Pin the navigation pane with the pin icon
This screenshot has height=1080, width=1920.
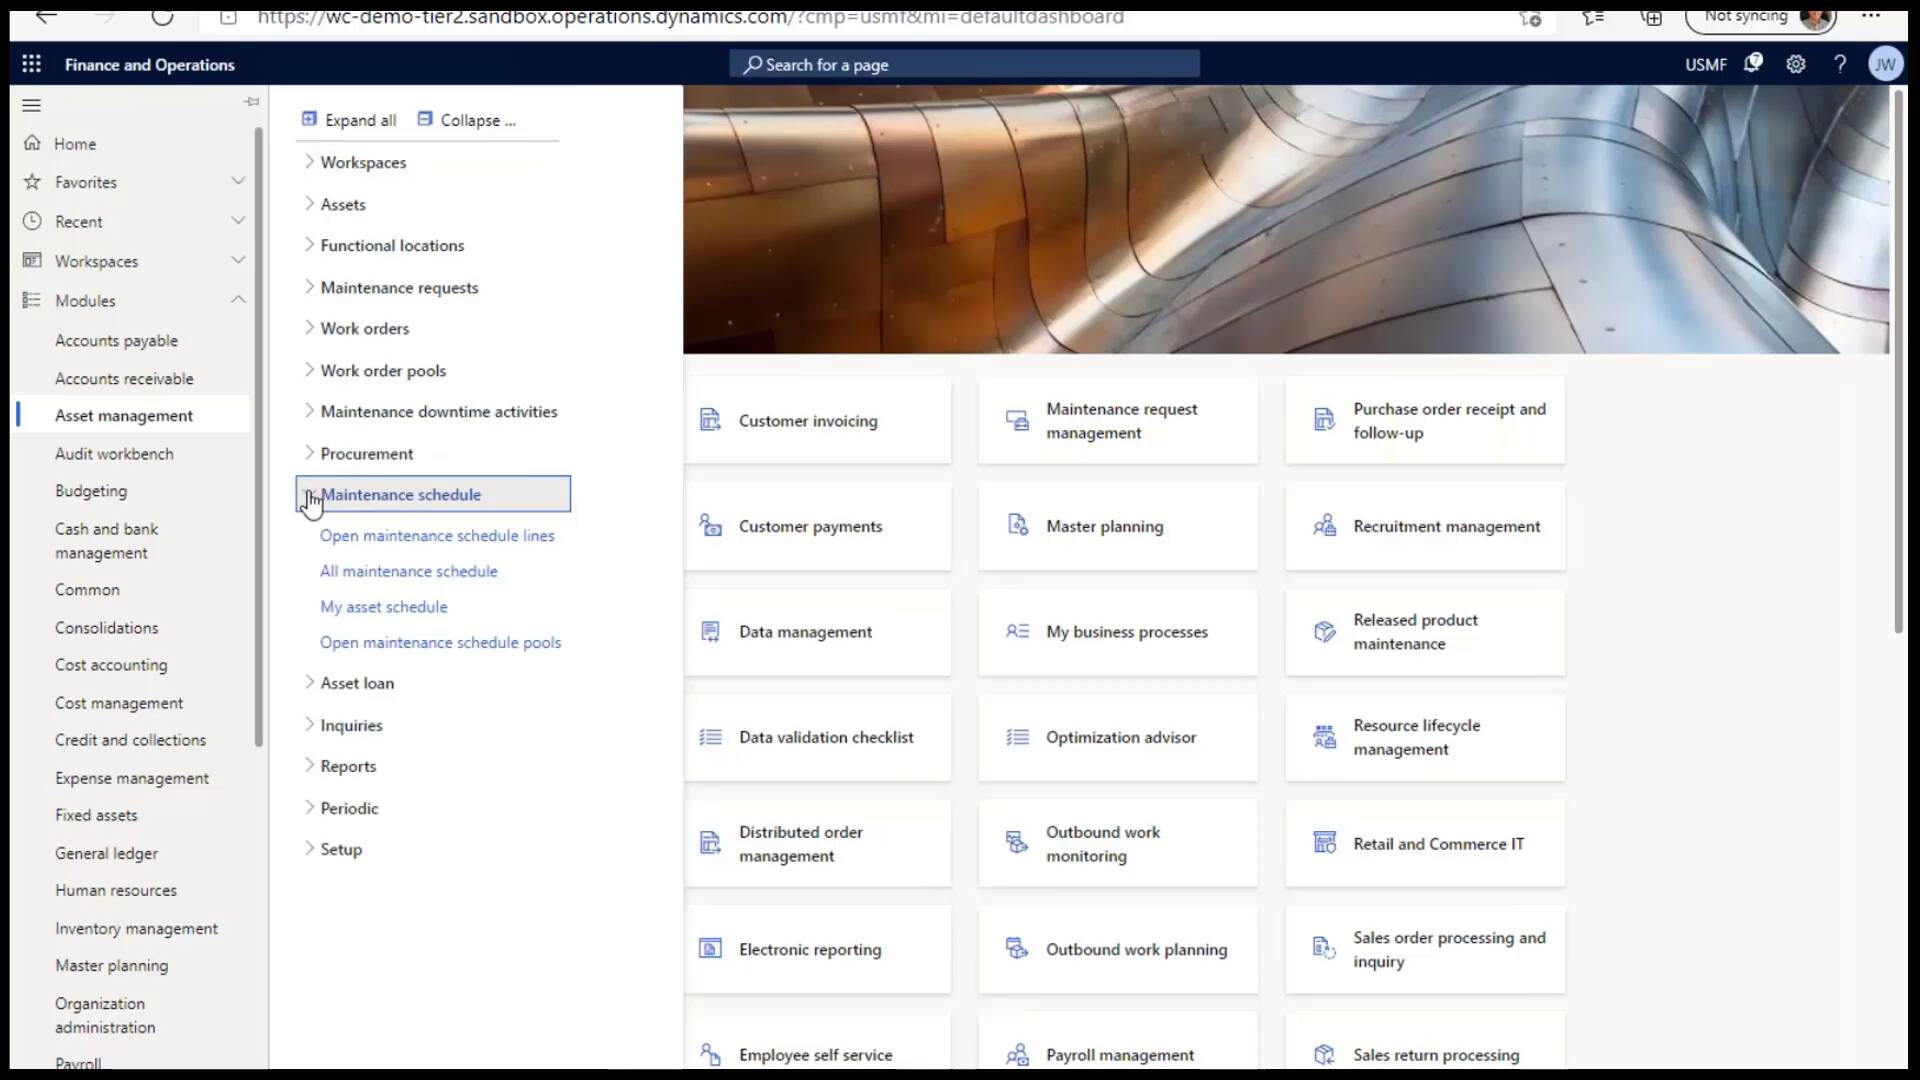251,101
